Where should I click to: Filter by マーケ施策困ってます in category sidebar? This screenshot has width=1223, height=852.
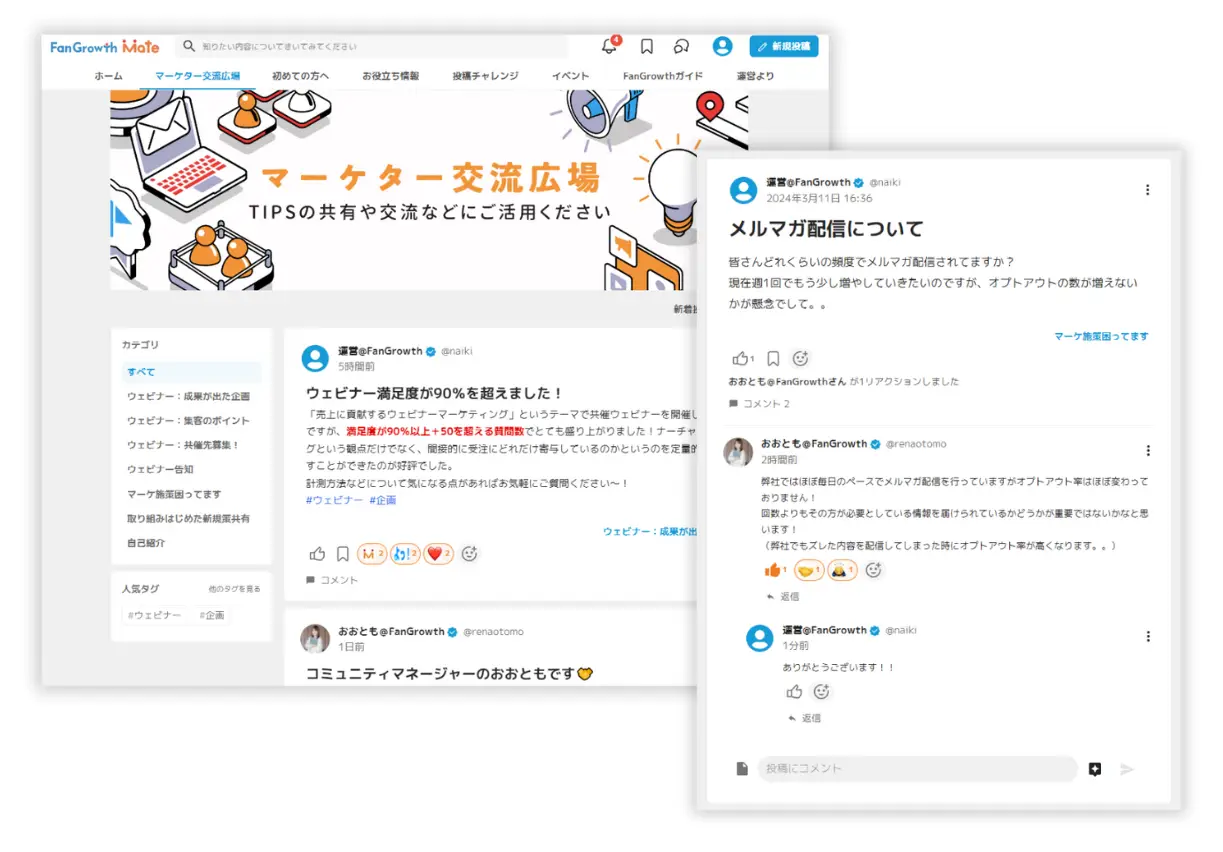pos(174,494)
